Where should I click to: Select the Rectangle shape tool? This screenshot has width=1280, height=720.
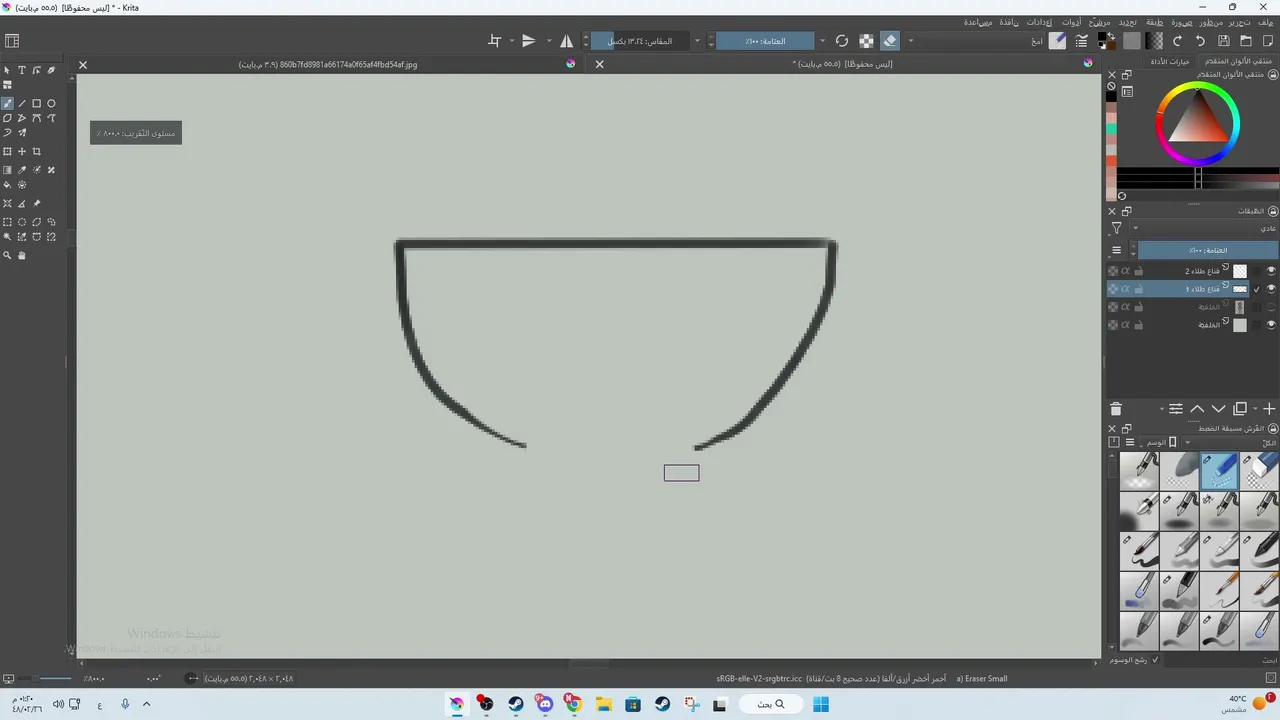click(36, 104)
